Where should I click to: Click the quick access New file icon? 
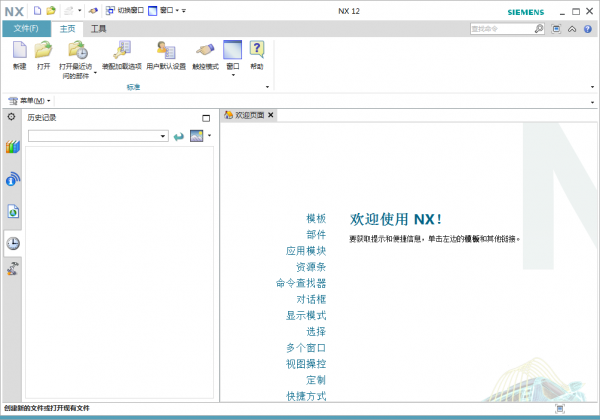pyautogui.click(x=37, y=11)
